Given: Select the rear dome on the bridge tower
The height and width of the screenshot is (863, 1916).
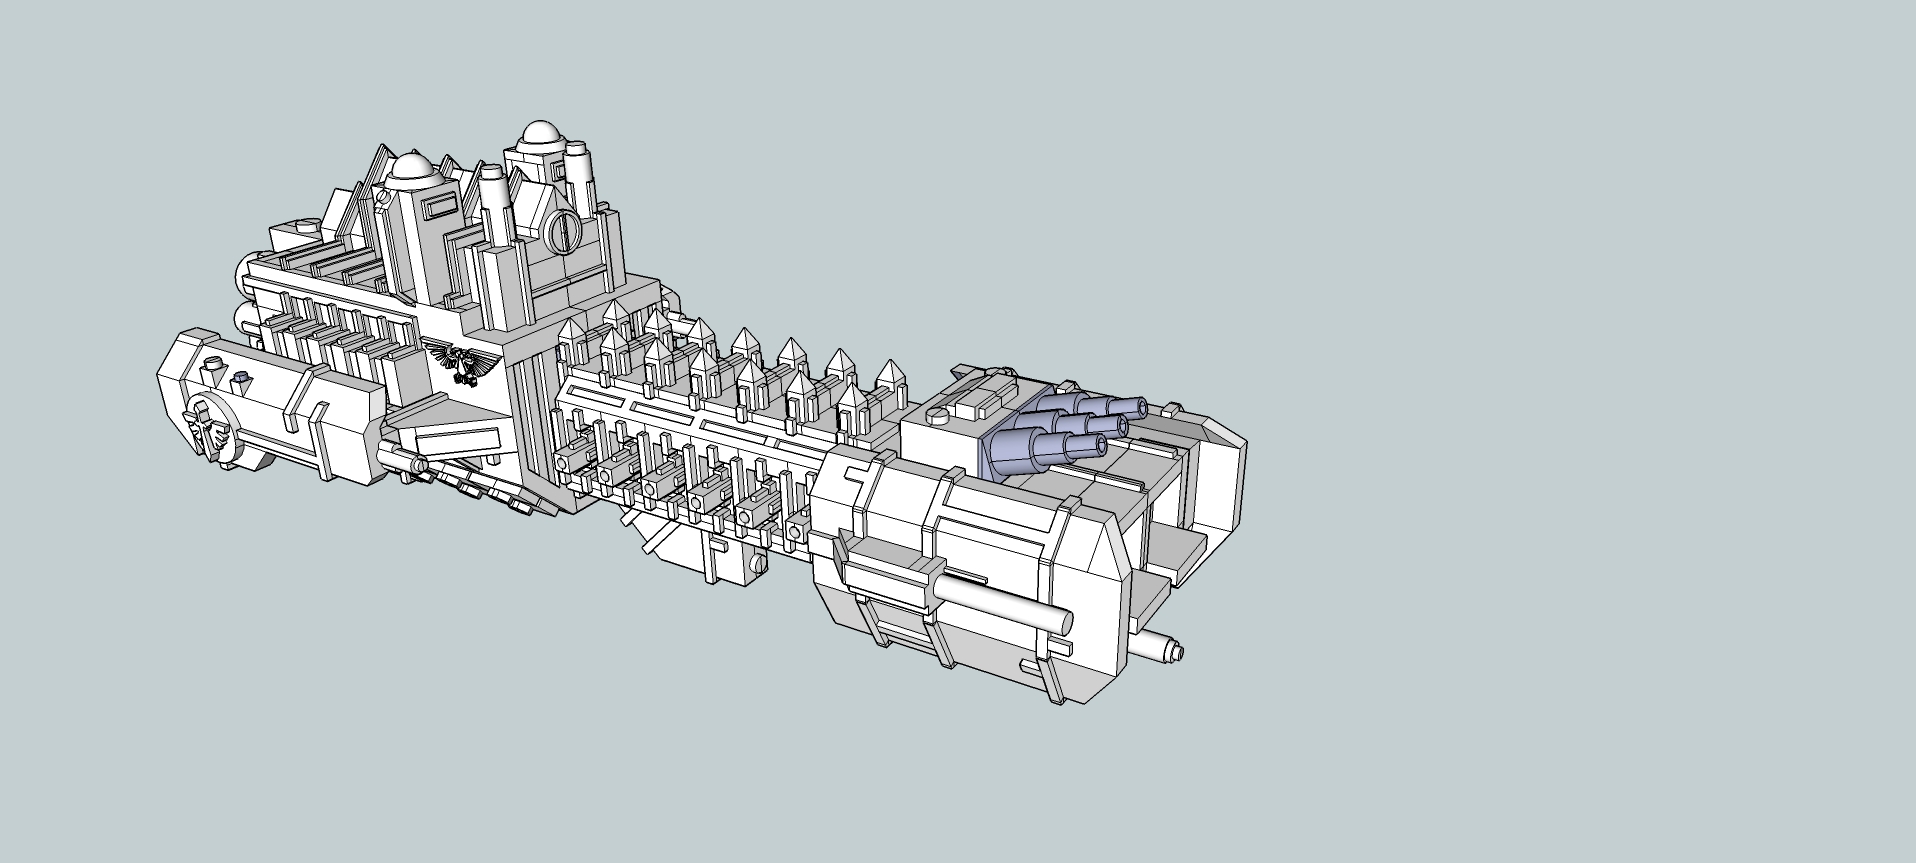Looking at the screenshot, I should (x=540, y=132).
